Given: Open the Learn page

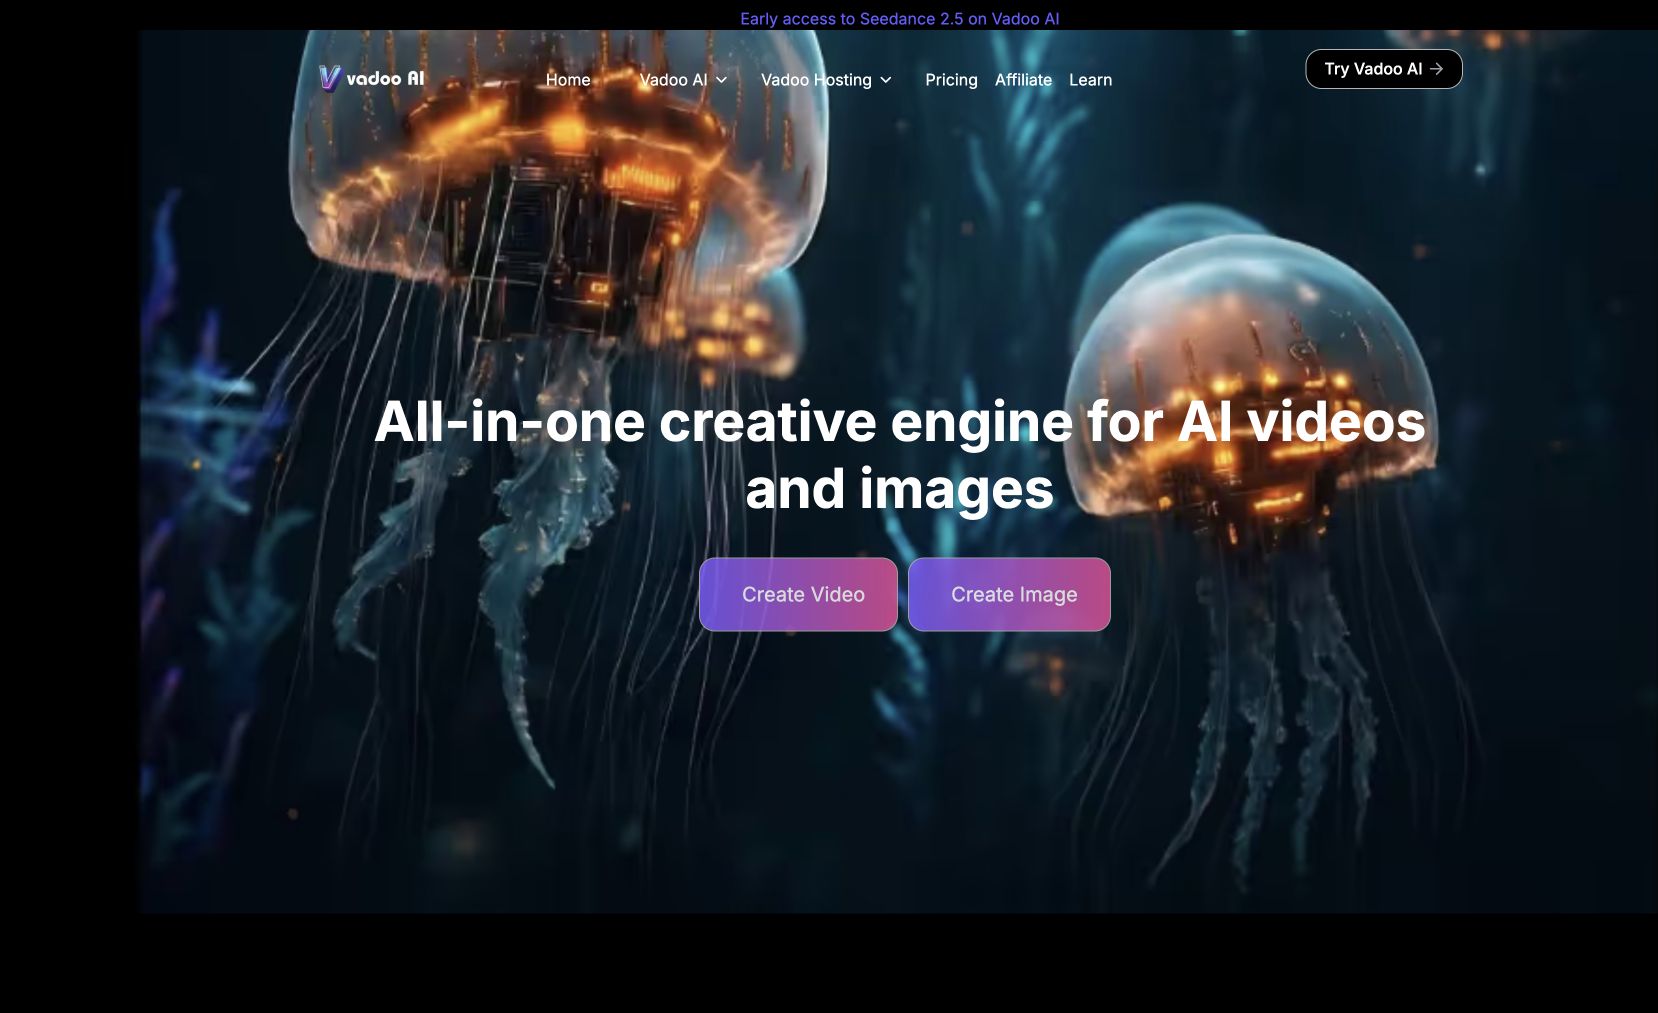Looking at the screenshot, I should click(1090, 80).
